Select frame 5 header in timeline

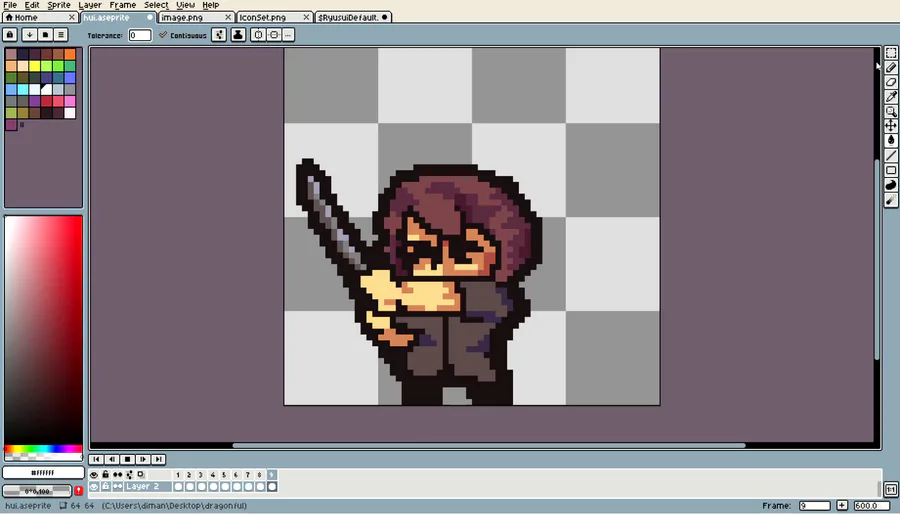click(224, 475)
